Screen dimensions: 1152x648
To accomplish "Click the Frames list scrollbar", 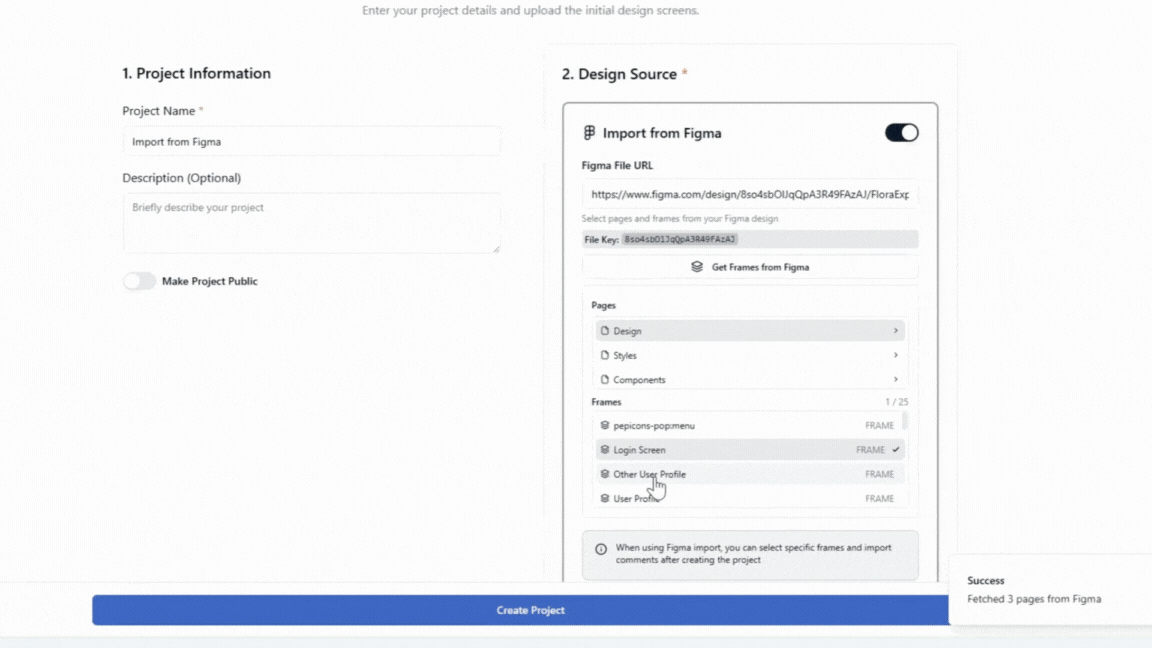I will (905, 421).
